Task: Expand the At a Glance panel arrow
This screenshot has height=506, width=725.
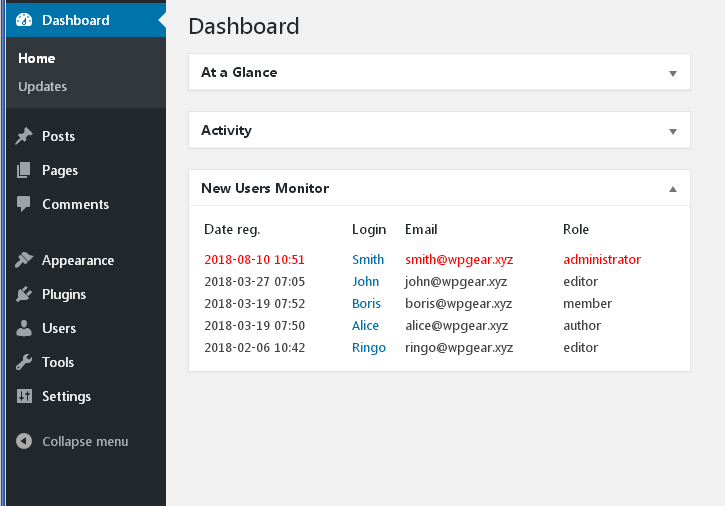Action: (x=673, y=73)
